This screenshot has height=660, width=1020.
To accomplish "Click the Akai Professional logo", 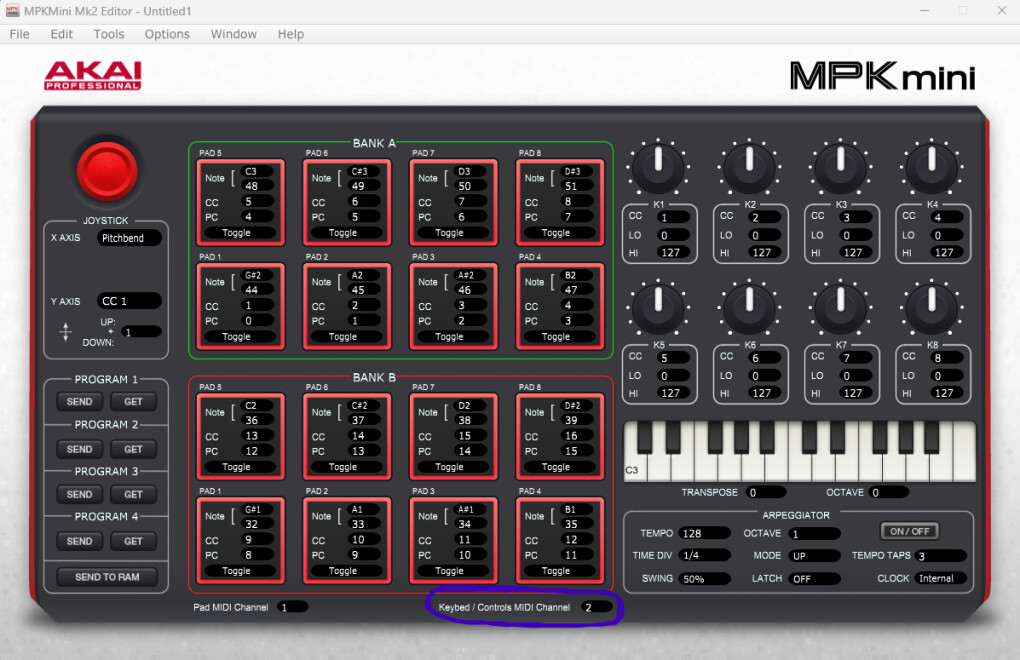I will pos(92,76).
